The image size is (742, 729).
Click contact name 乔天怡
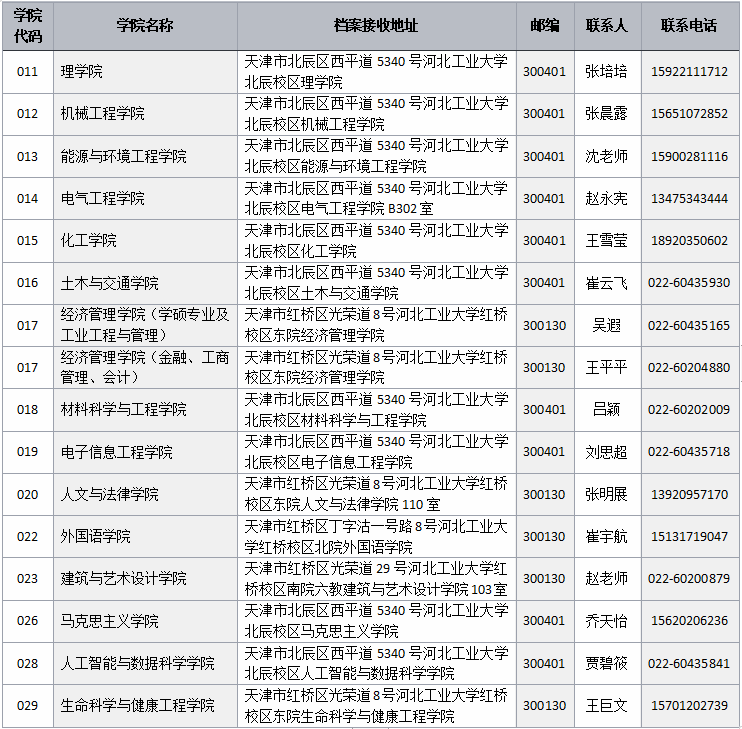pyautogui.click(x=607, y=621)
